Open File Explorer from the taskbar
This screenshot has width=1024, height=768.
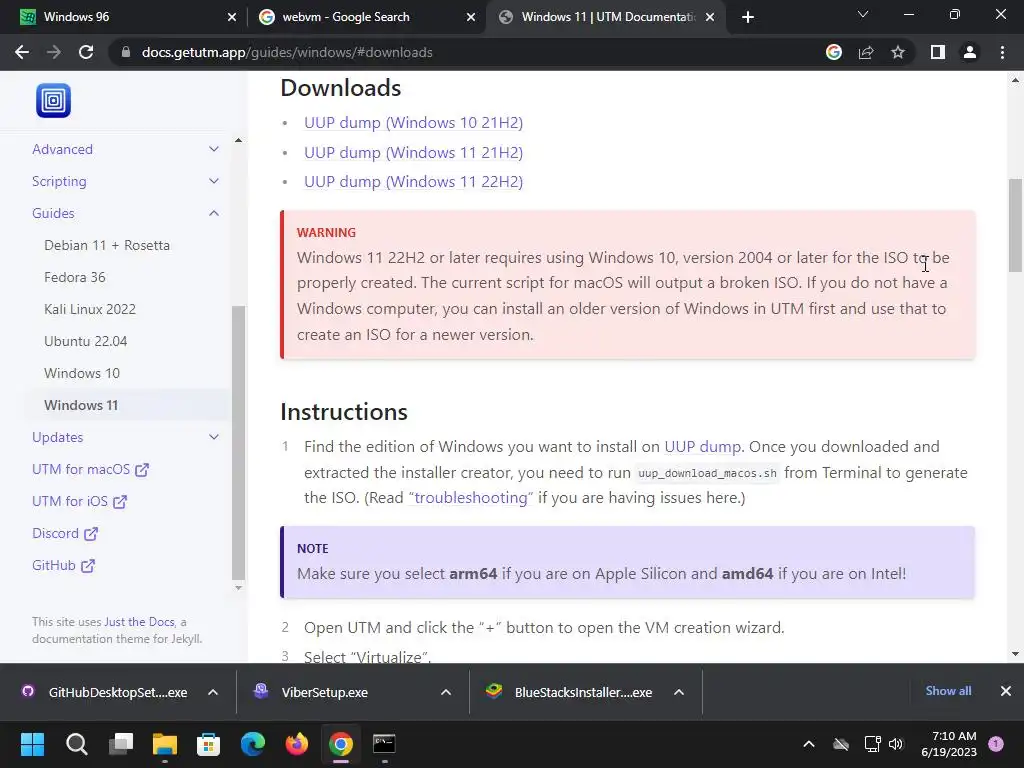click(x=165, y=743)
